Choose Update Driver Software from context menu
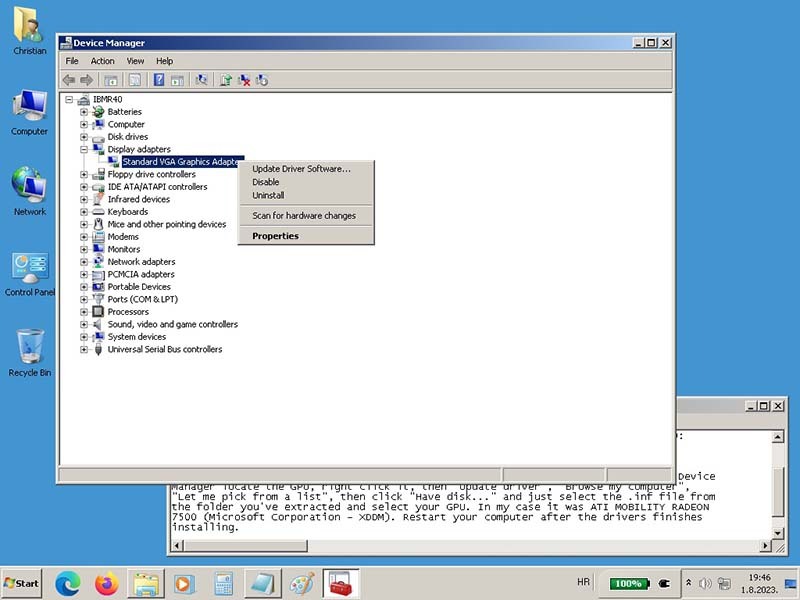Viewport: 800px width, 600px height. [301, 169]
